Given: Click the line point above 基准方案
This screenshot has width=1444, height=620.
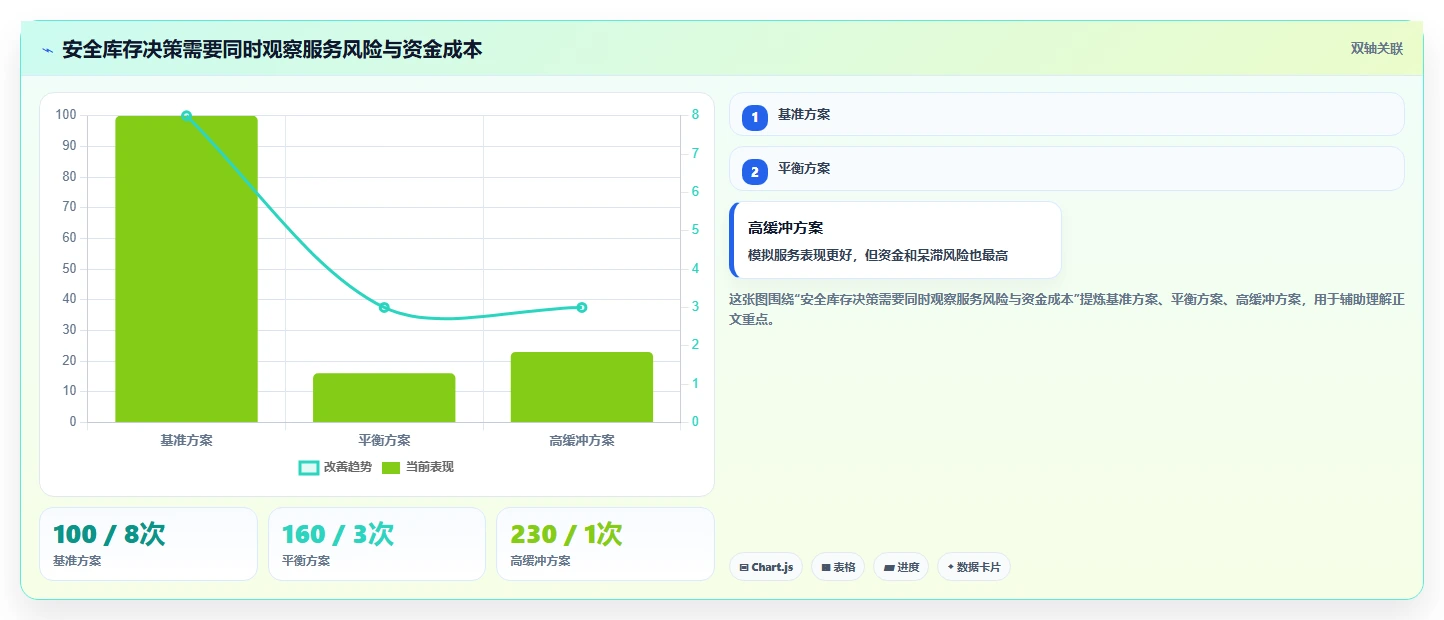Looking at the screenshot, I should point(186,116).
